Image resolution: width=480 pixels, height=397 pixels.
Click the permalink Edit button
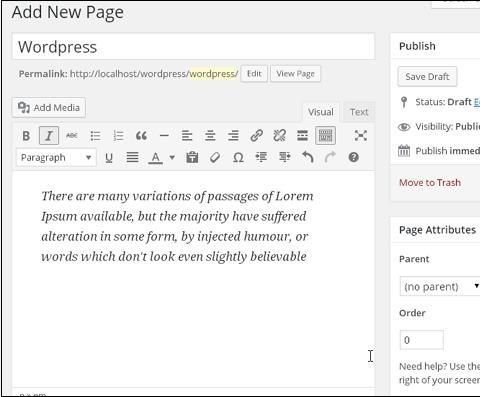tap(254, 74)
